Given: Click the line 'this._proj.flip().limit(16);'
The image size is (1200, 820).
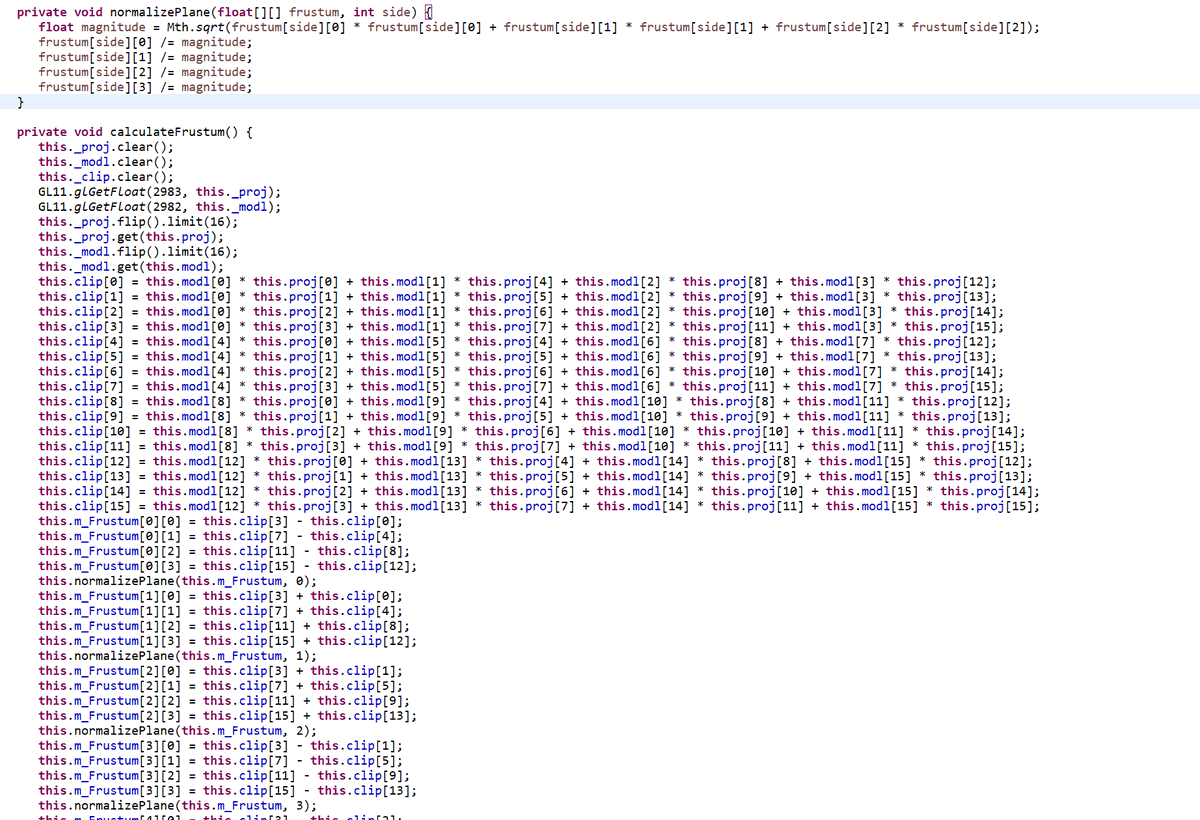Looking at the screenshot, I should (x=138, y=222).
